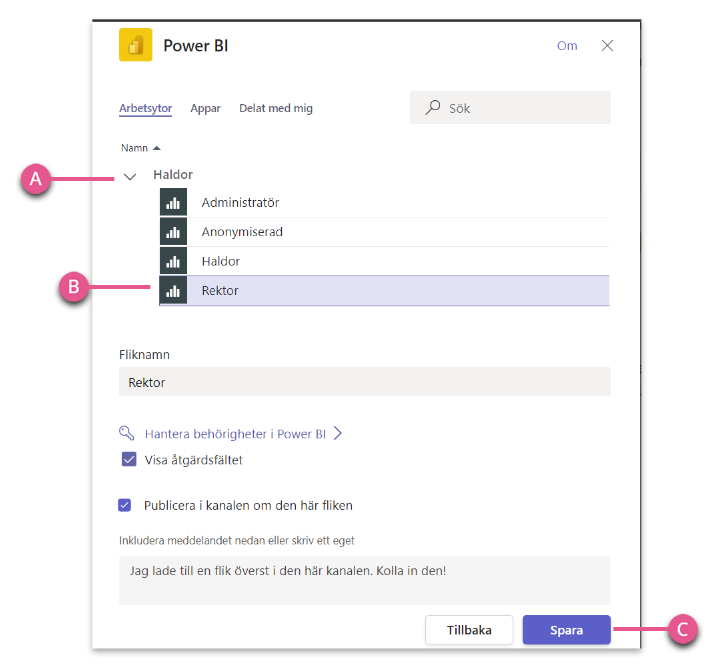Click the report icon beside the Haldor report
The image size is (711, 672).
click(173, 261)
